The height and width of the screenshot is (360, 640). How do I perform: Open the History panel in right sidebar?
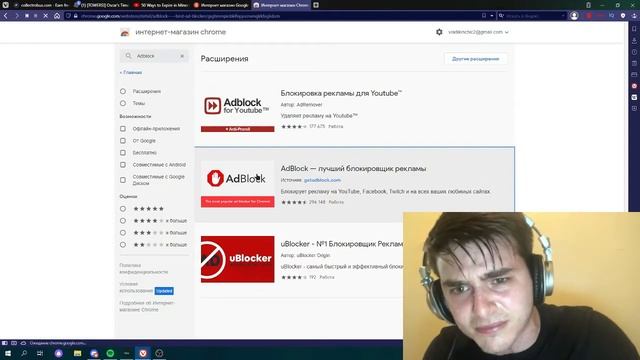pyautogui.click(x=634, y=52)
